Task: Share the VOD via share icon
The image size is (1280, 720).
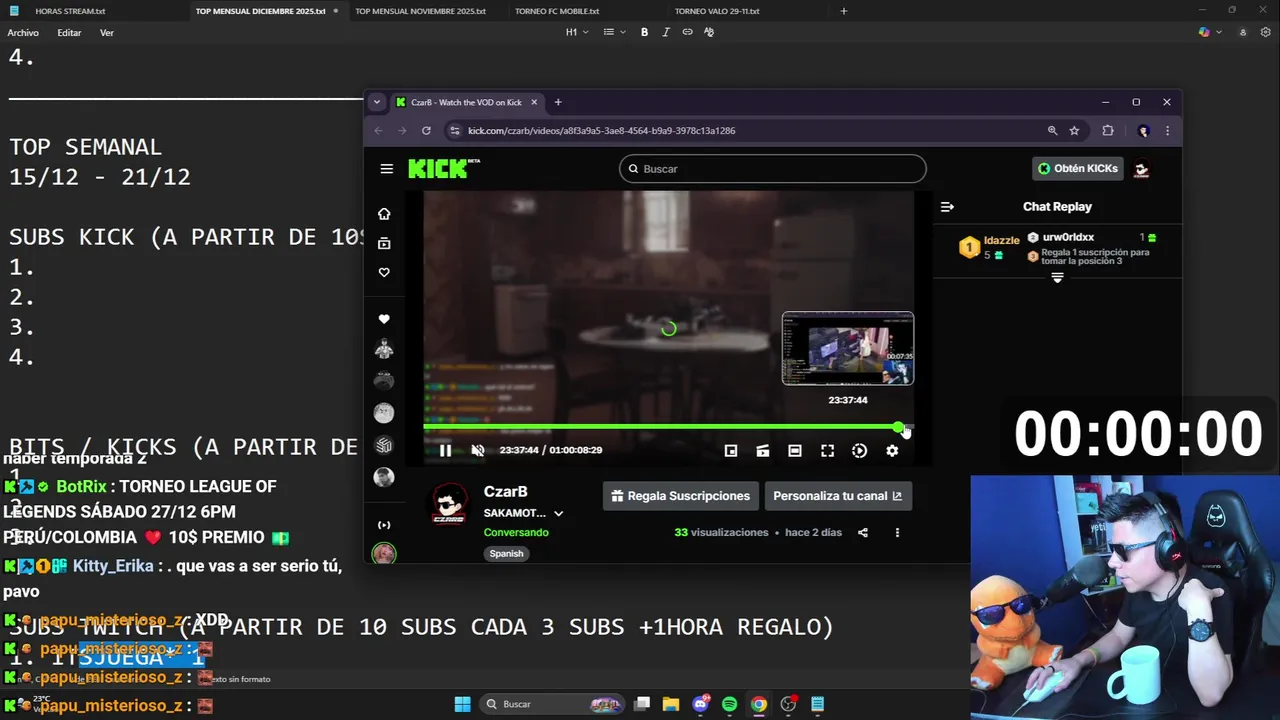Action: click(x=863, y=533)
